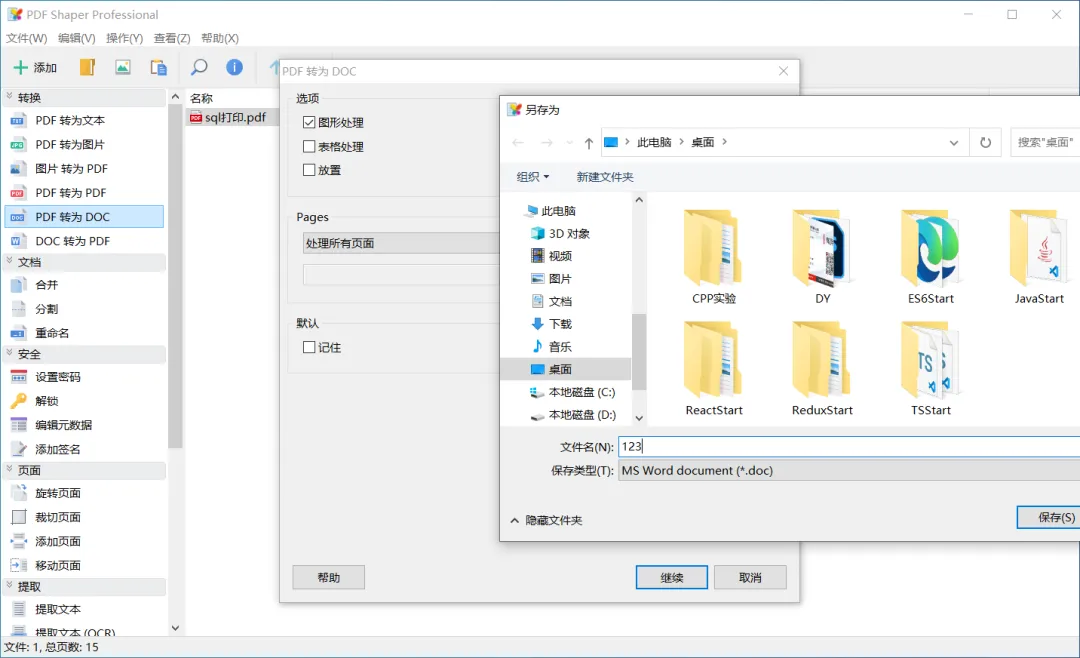Click the 帮助 button in dialog
The width and height of the screenshot is (1080, 658).
(x=329, y=577)
